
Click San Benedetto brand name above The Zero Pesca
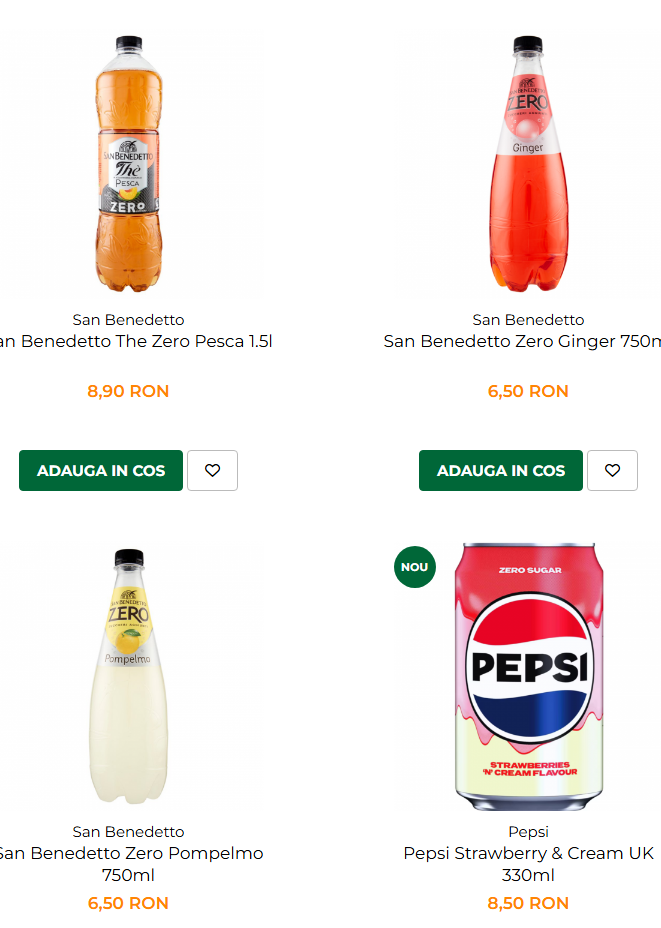click(x=128, y=320)
